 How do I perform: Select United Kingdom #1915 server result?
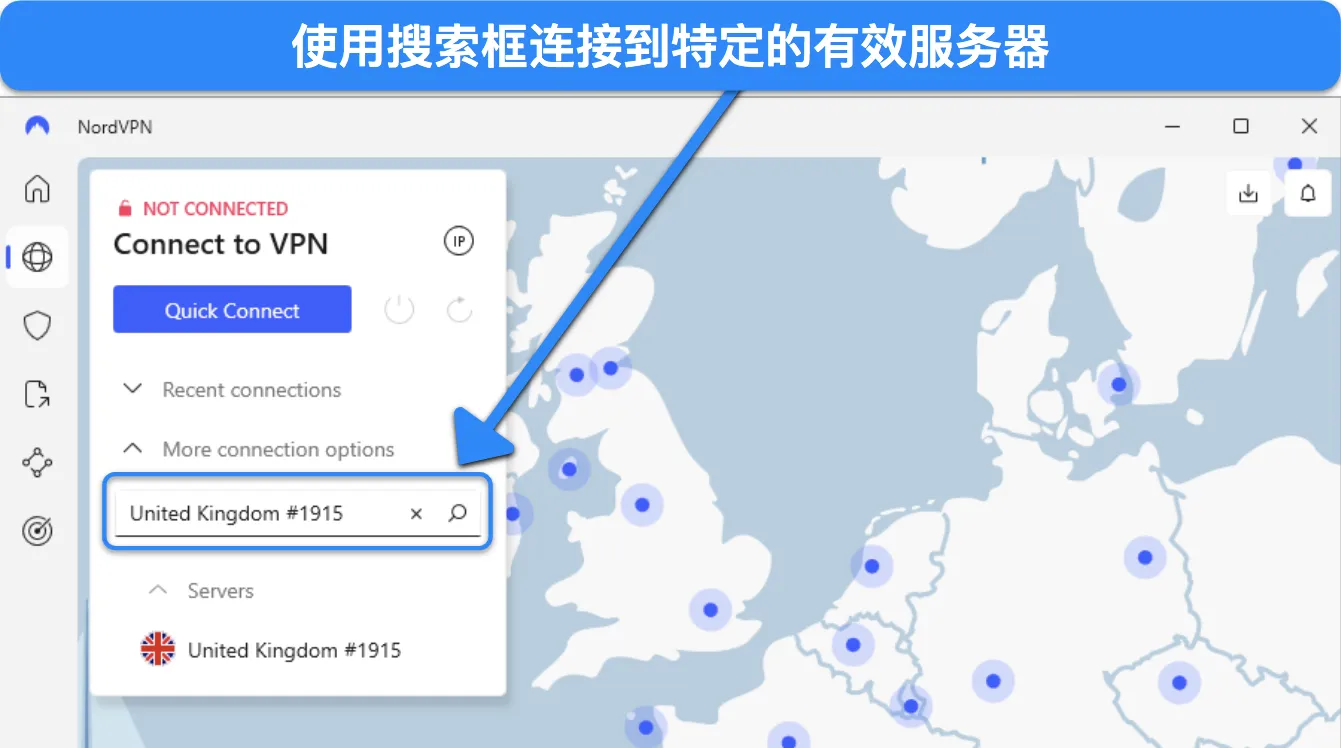(x=271, y=650)
